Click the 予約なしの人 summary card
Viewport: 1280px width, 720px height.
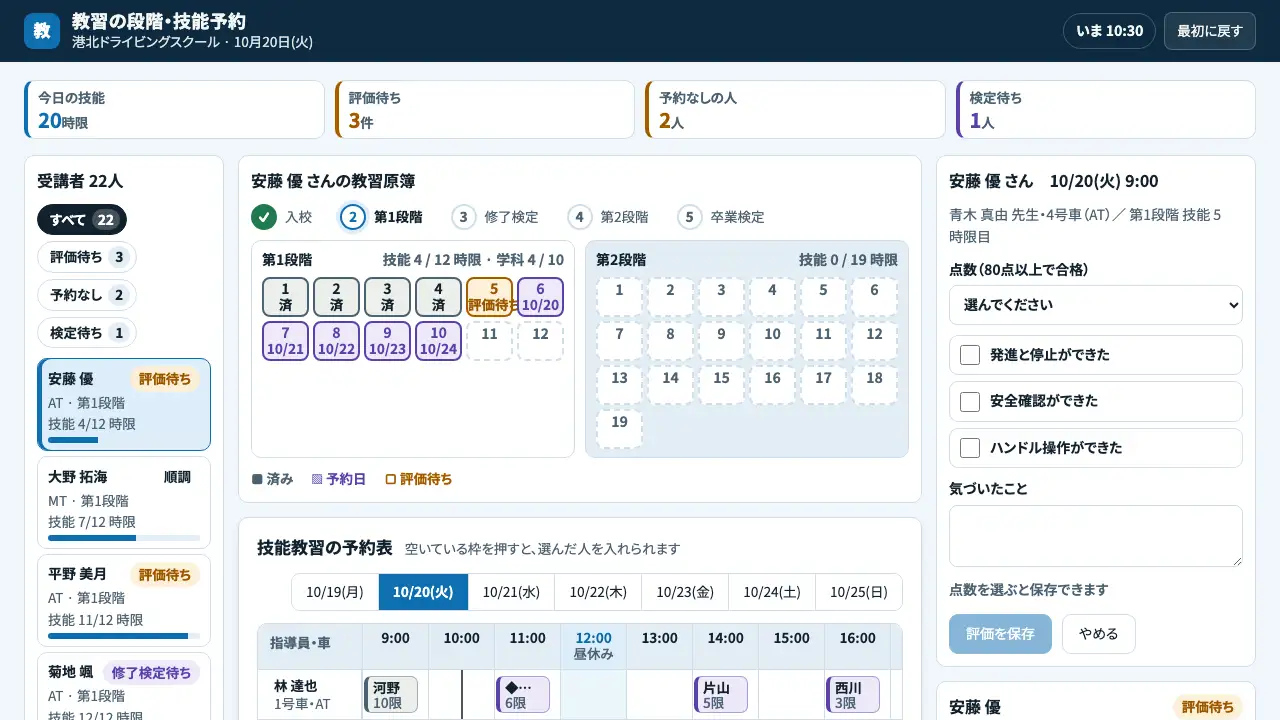coord(795,110)
